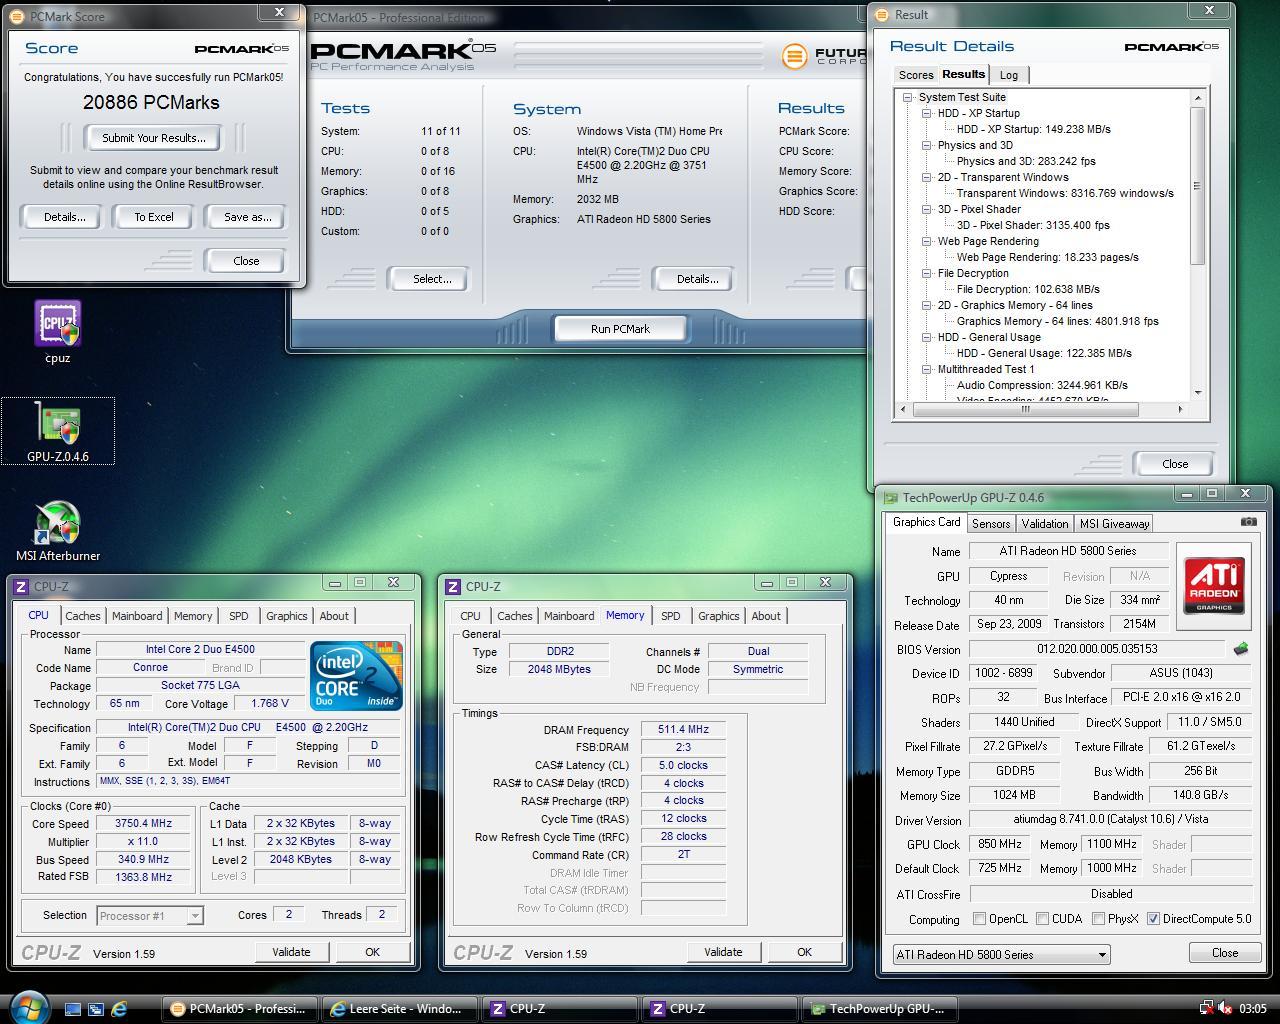Click Details... in PCMark Score dialog
This screenshot has height=1024, width=1280.
(x=64, y=217)
